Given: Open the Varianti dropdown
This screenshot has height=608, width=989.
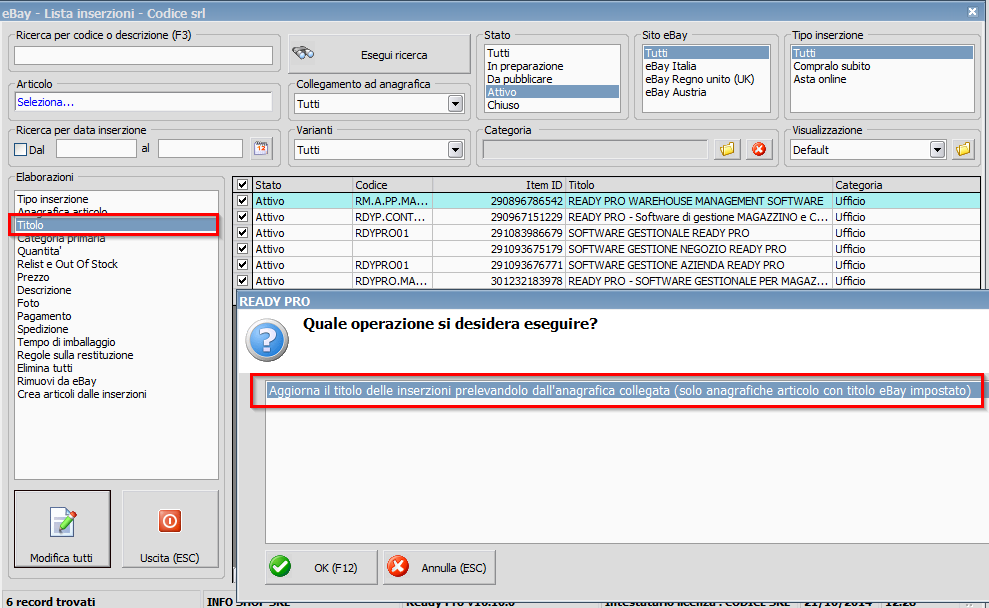Looking at the screenshot, I should pos(455,149).
